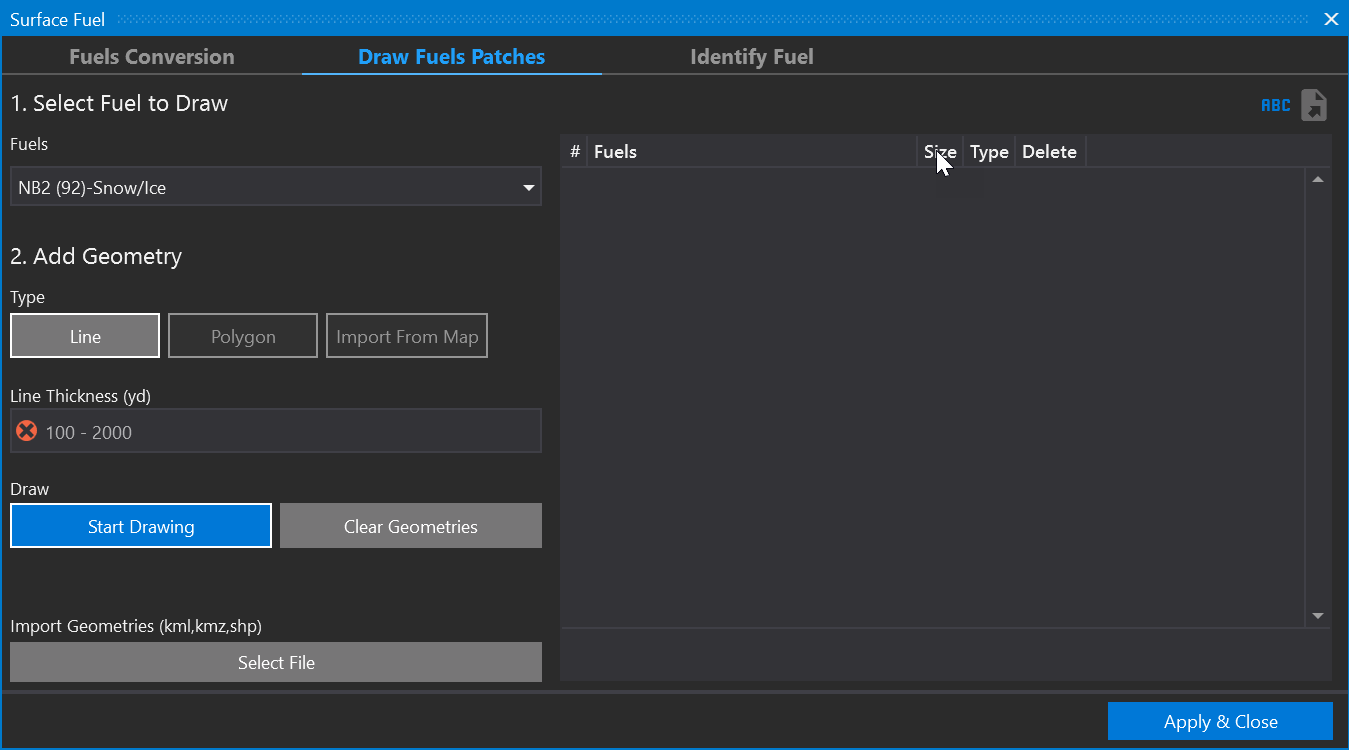This screenshot has width=1349, height=750.
Task: Click the blue ABC labels icon
Action: click(x=1275, y=106)
